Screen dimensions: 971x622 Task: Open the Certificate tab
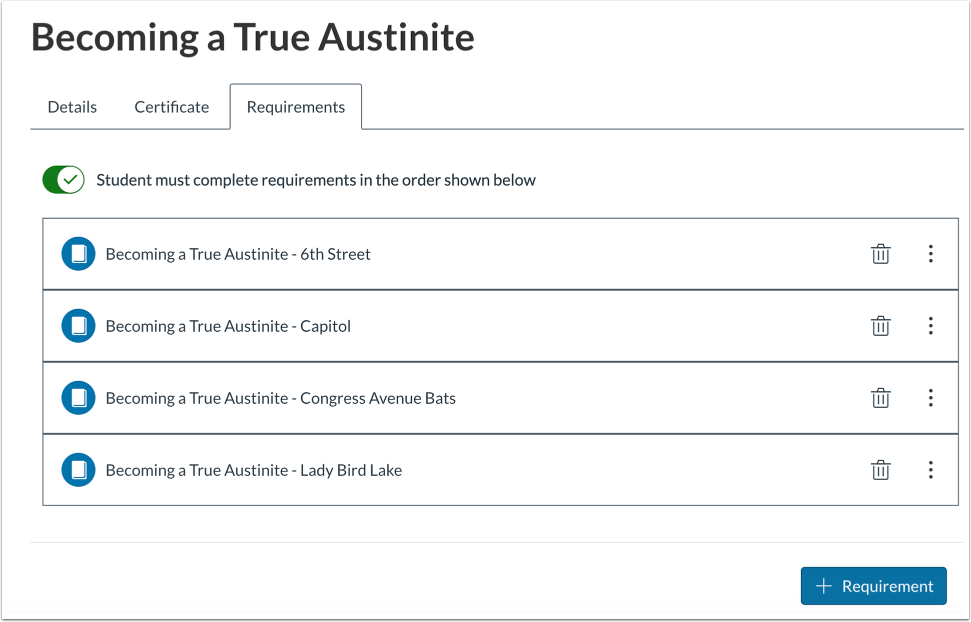coord(172,107)
